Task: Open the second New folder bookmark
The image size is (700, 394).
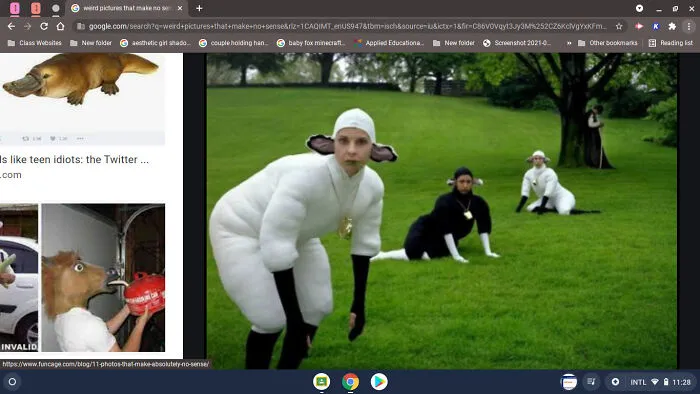Action: tap(454, 43)
